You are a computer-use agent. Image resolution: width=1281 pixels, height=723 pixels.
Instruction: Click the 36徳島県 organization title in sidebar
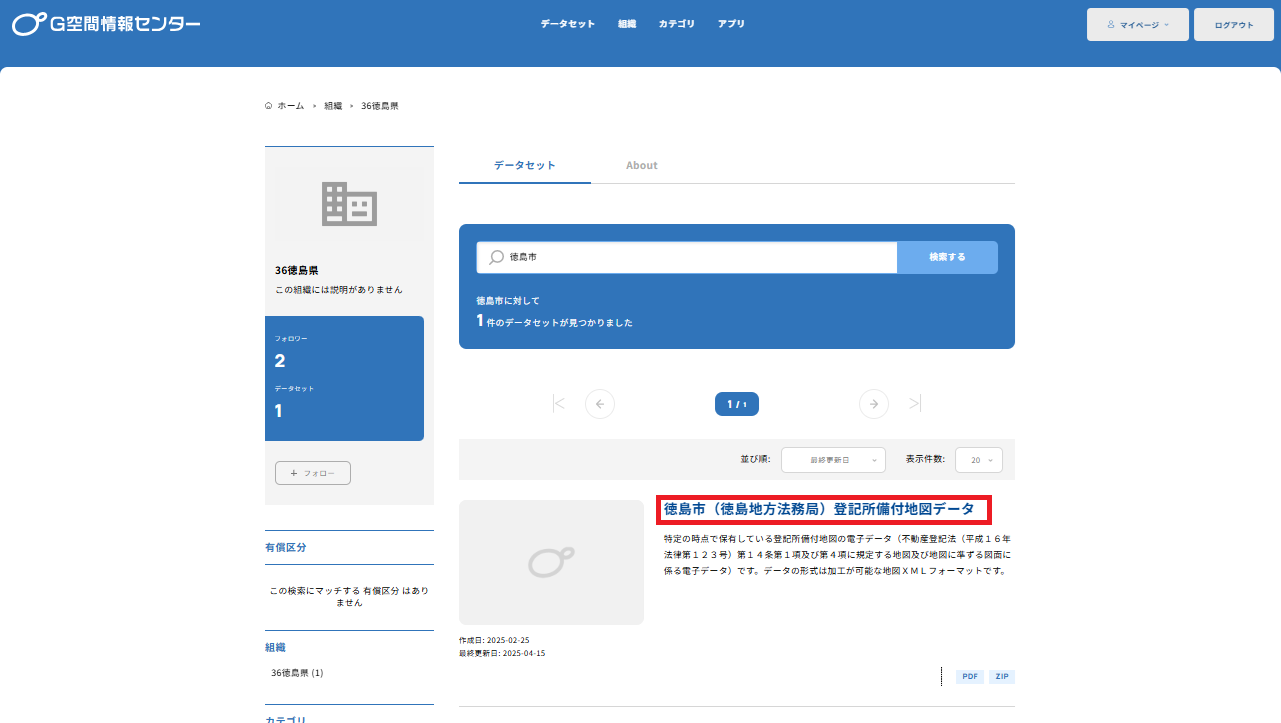pos(297,270)
